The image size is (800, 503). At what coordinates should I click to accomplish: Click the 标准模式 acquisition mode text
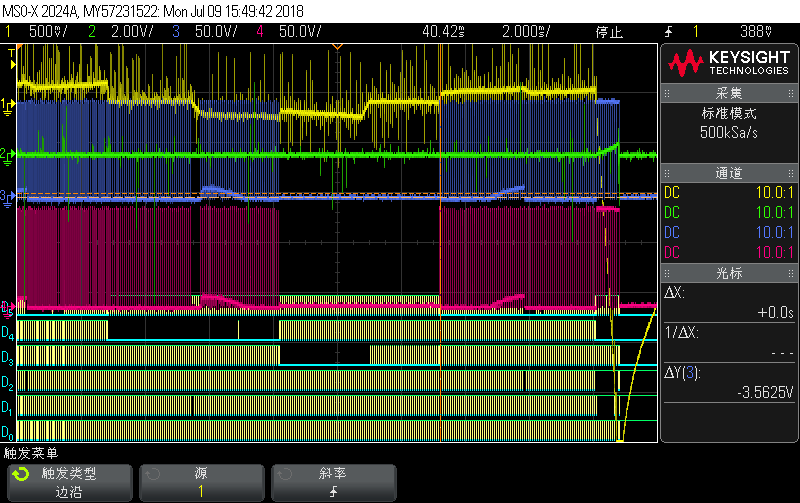(x=729, y=113)
